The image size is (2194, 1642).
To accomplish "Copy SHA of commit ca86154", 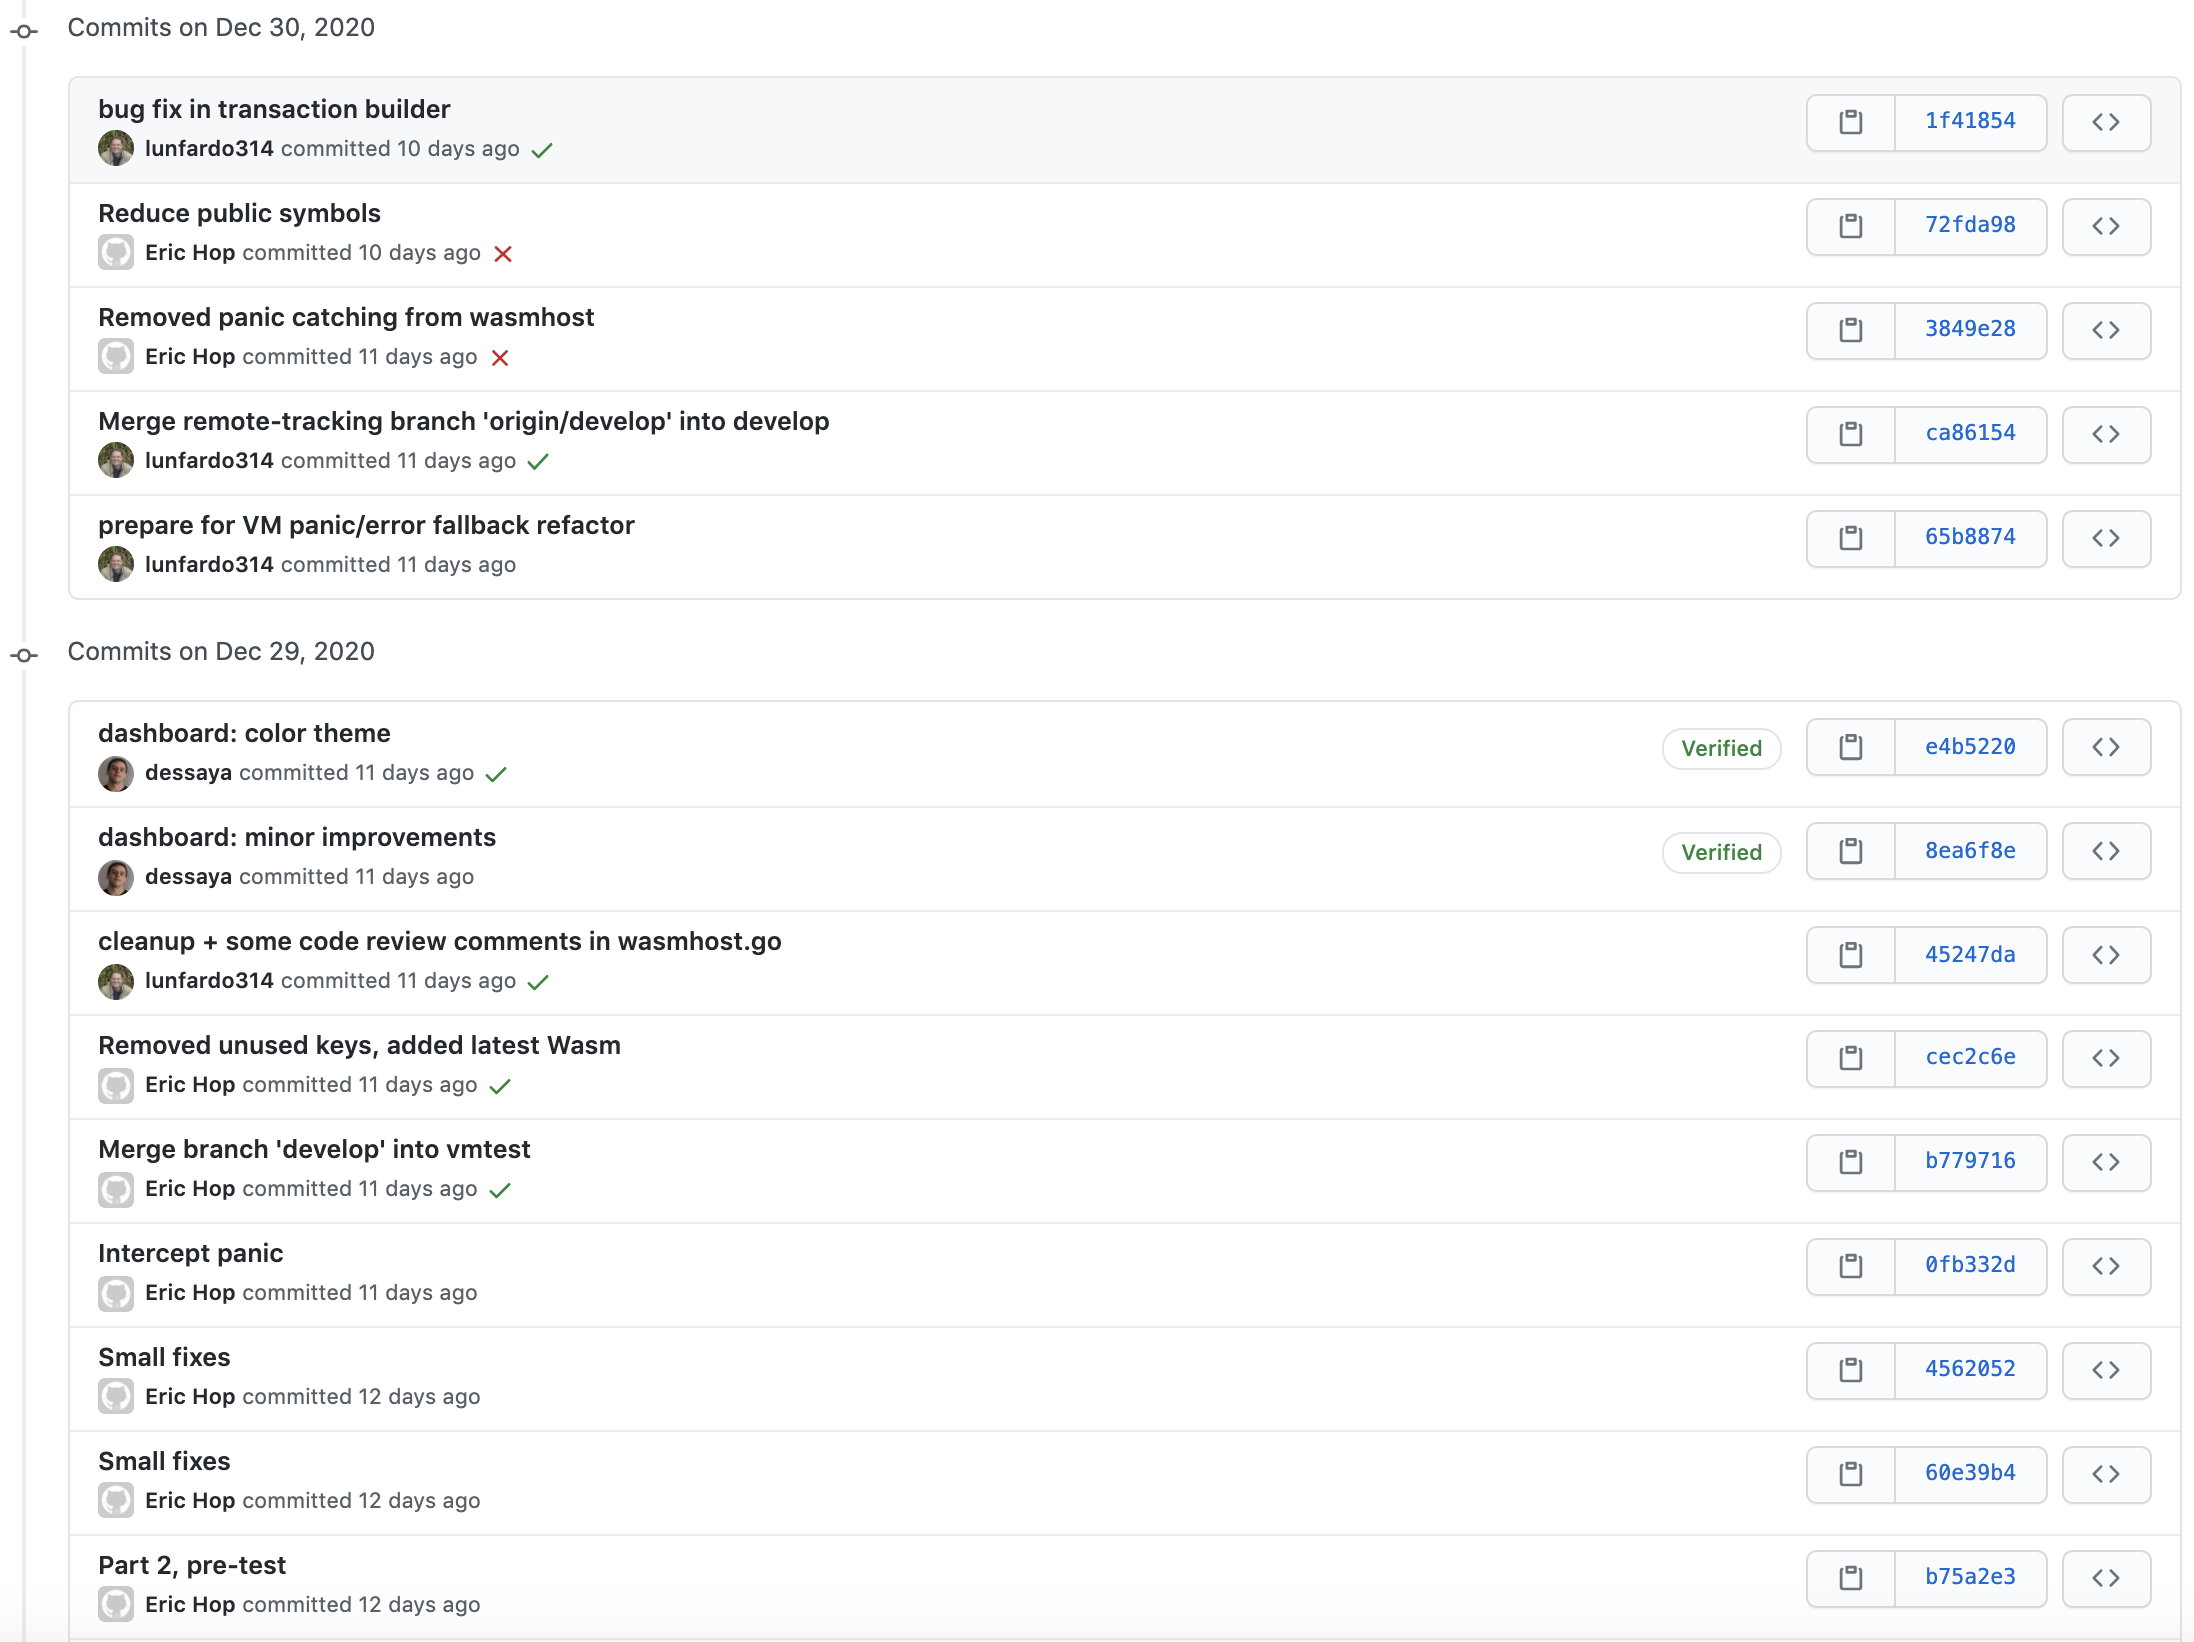I will [1850, 434].
